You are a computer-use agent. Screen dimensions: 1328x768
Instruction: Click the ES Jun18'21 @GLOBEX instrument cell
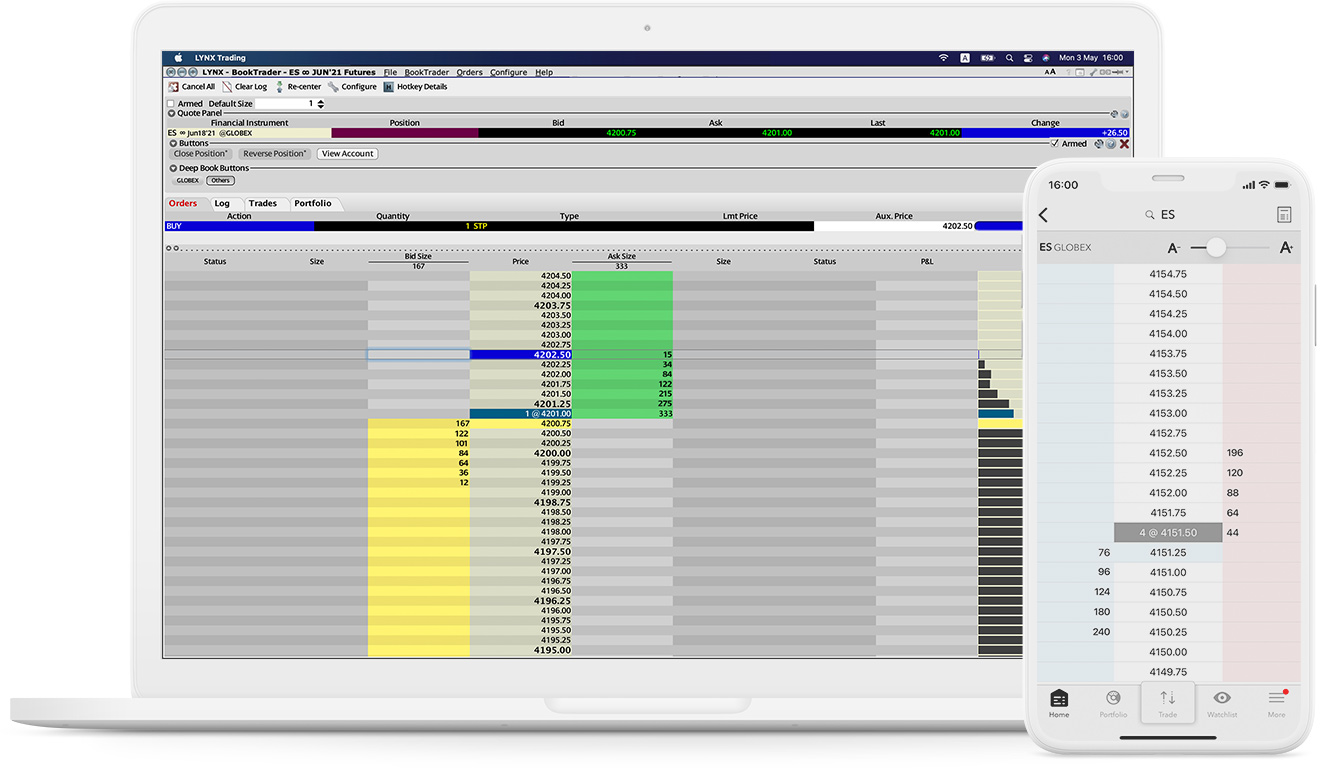click(248, 132)
